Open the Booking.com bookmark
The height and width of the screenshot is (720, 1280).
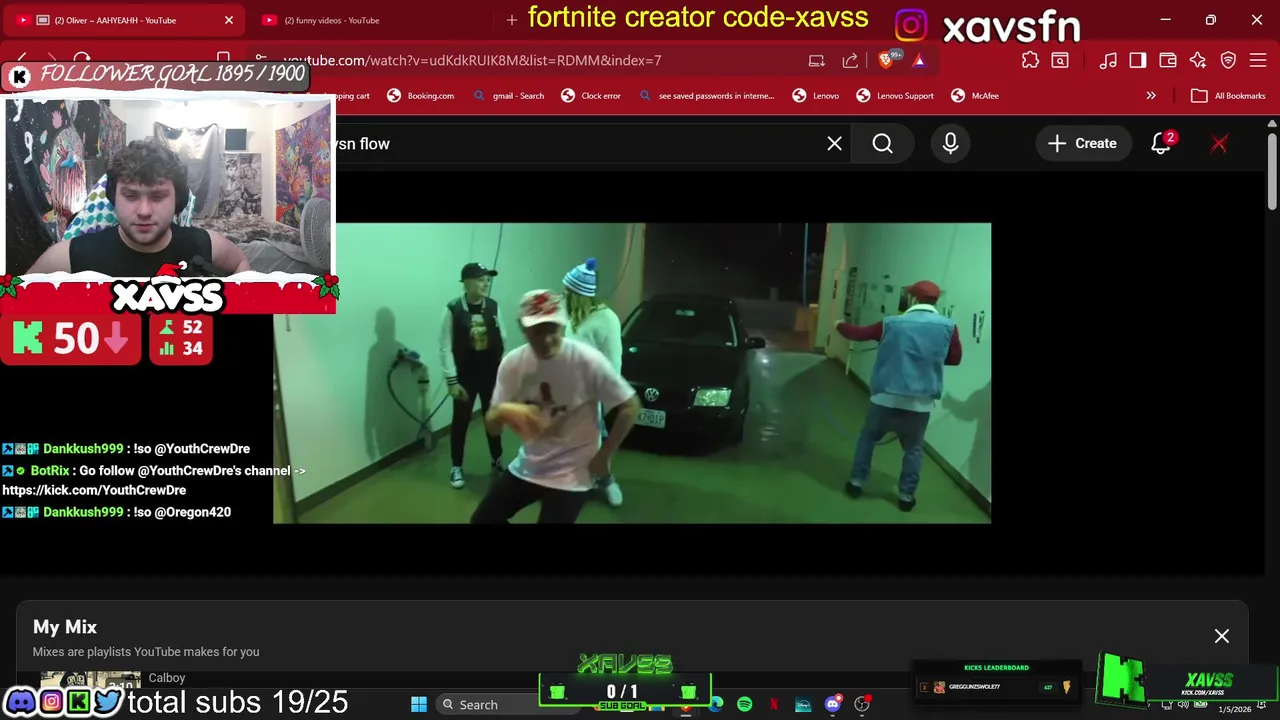coord(420,96)
